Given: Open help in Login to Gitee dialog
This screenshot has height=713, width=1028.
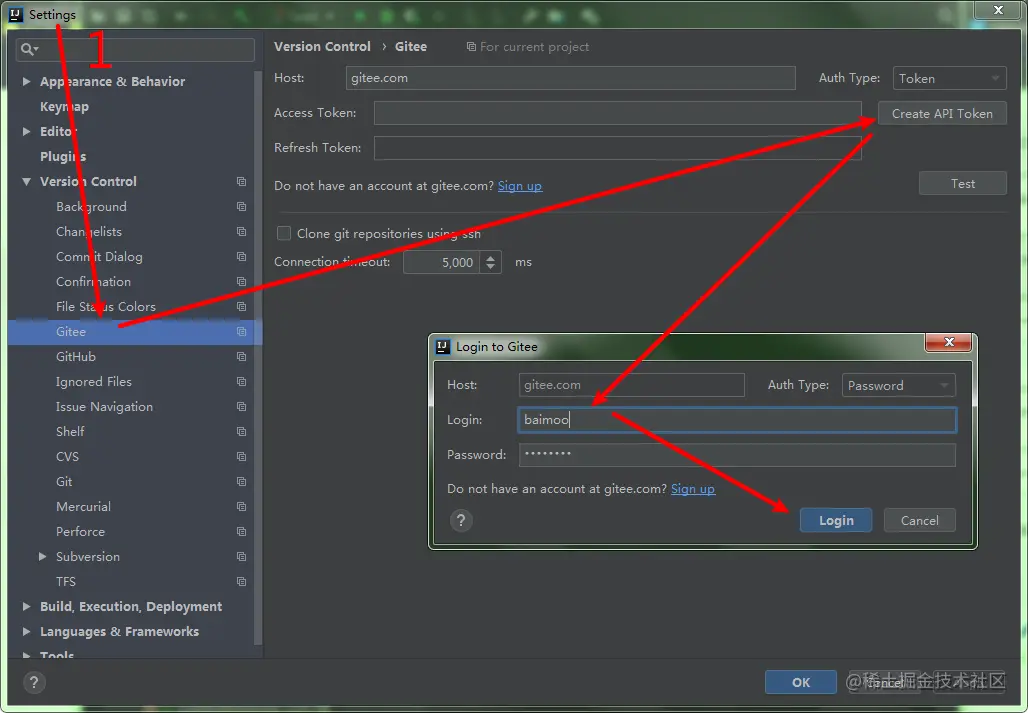Looking at the screenshot, I should 461,520.
